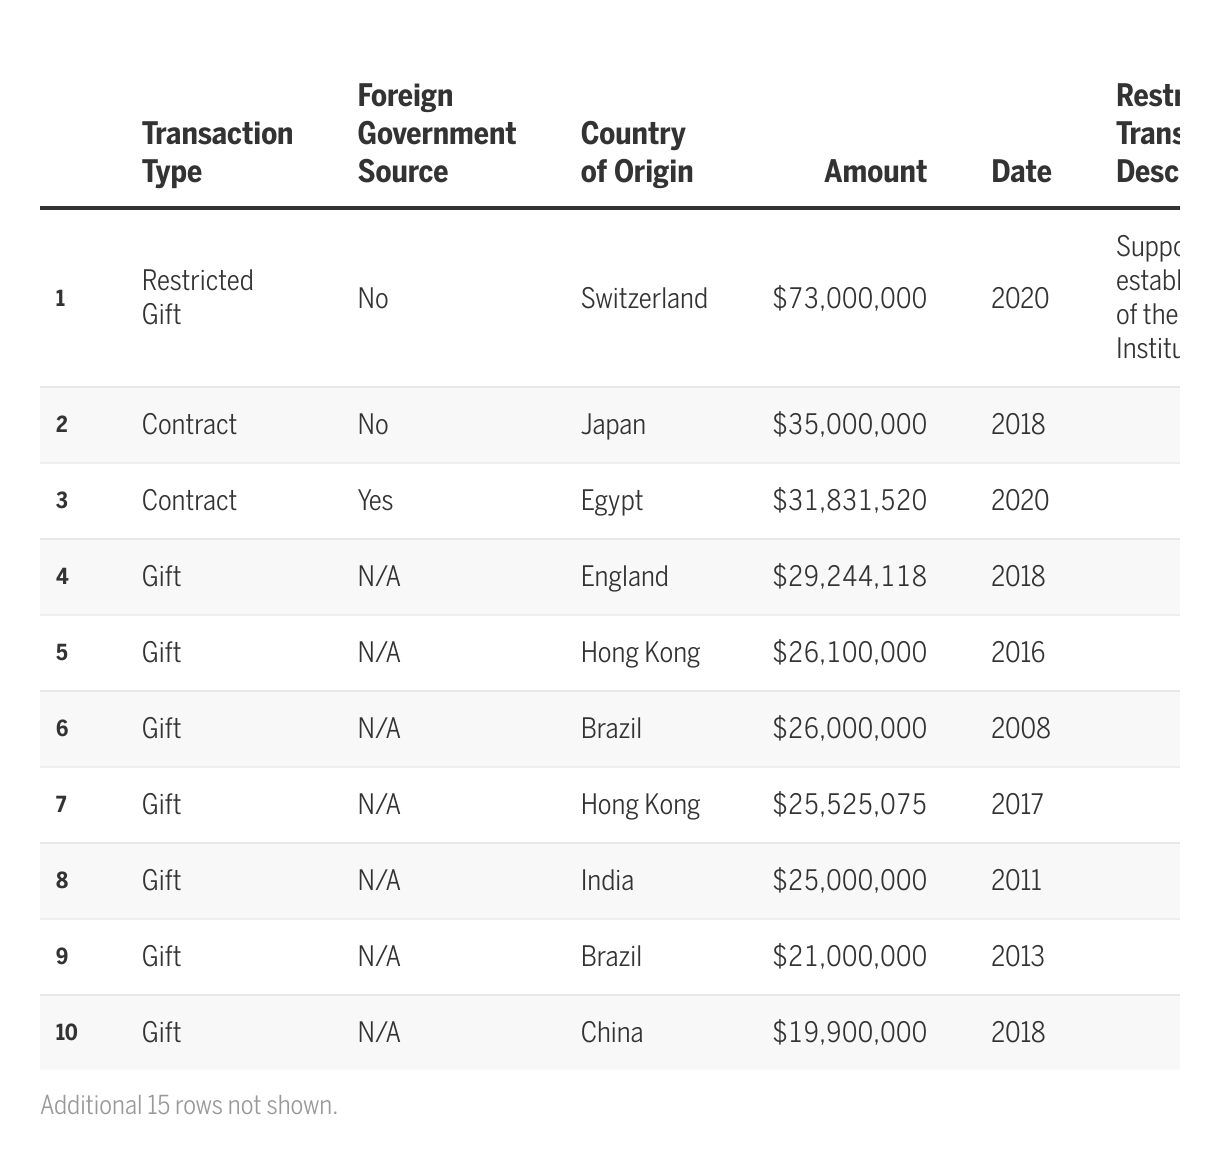Select the China country cell
The image size is (1220, 1160).
(x=611, y=1032)
